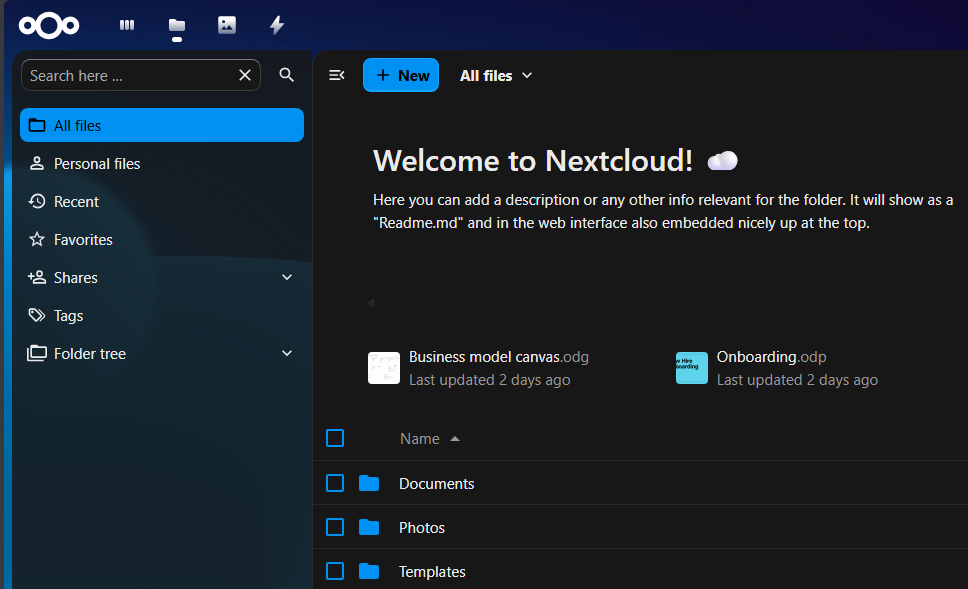Click the Name sort arrow
This screenshot has width=968, height=589.
tap(455, 439)
